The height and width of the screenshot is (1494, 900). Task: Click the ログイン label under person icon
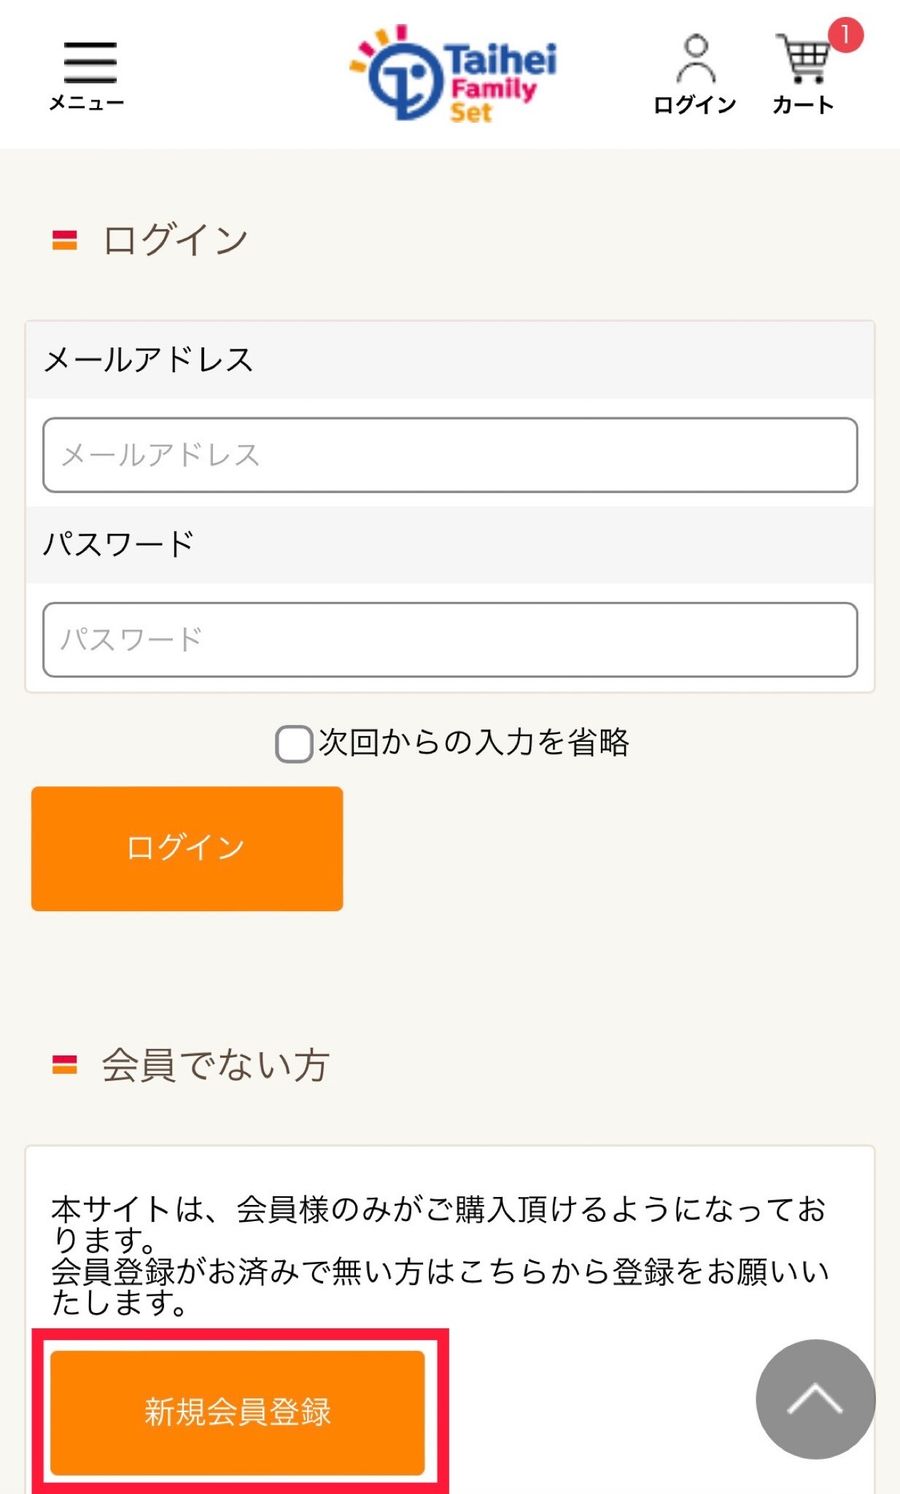(695, 105)
